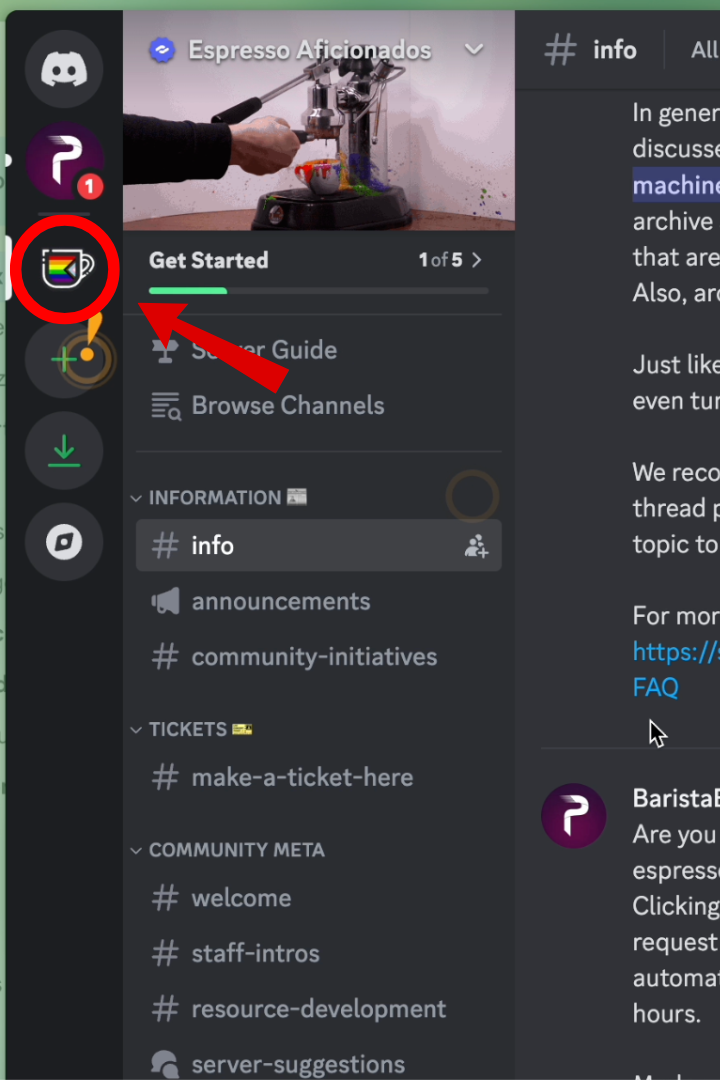Click the server-suggestions forum icon
Screen dimensions: 720x1080
[x=165, y=1065]
